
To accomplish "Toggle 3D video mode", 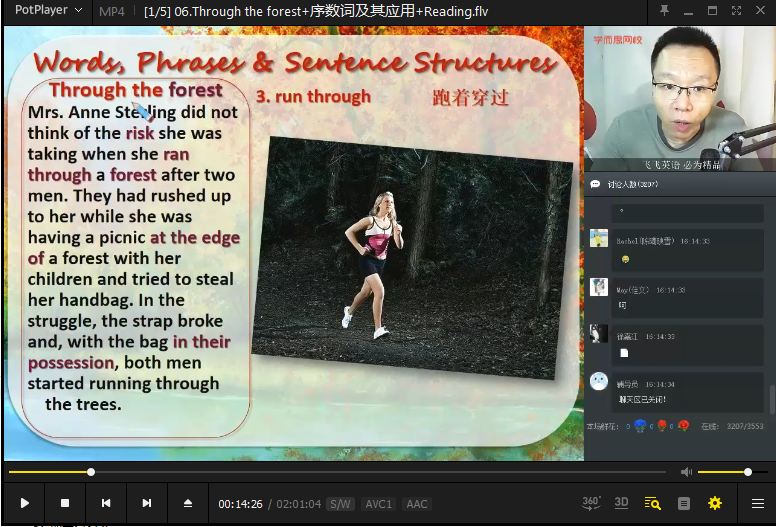I will 621,503.
